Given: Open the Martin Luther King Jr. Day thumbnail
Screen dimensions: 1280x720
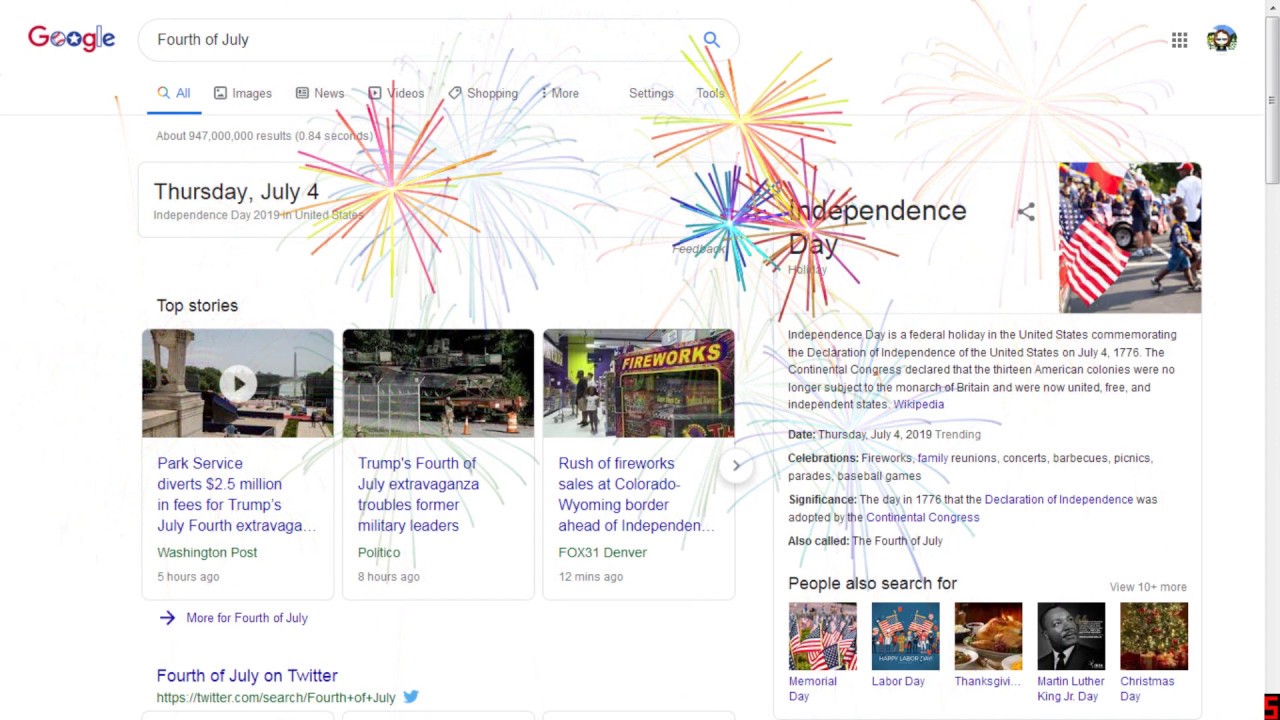Looking at the screenshot, I should point(1071,636).
